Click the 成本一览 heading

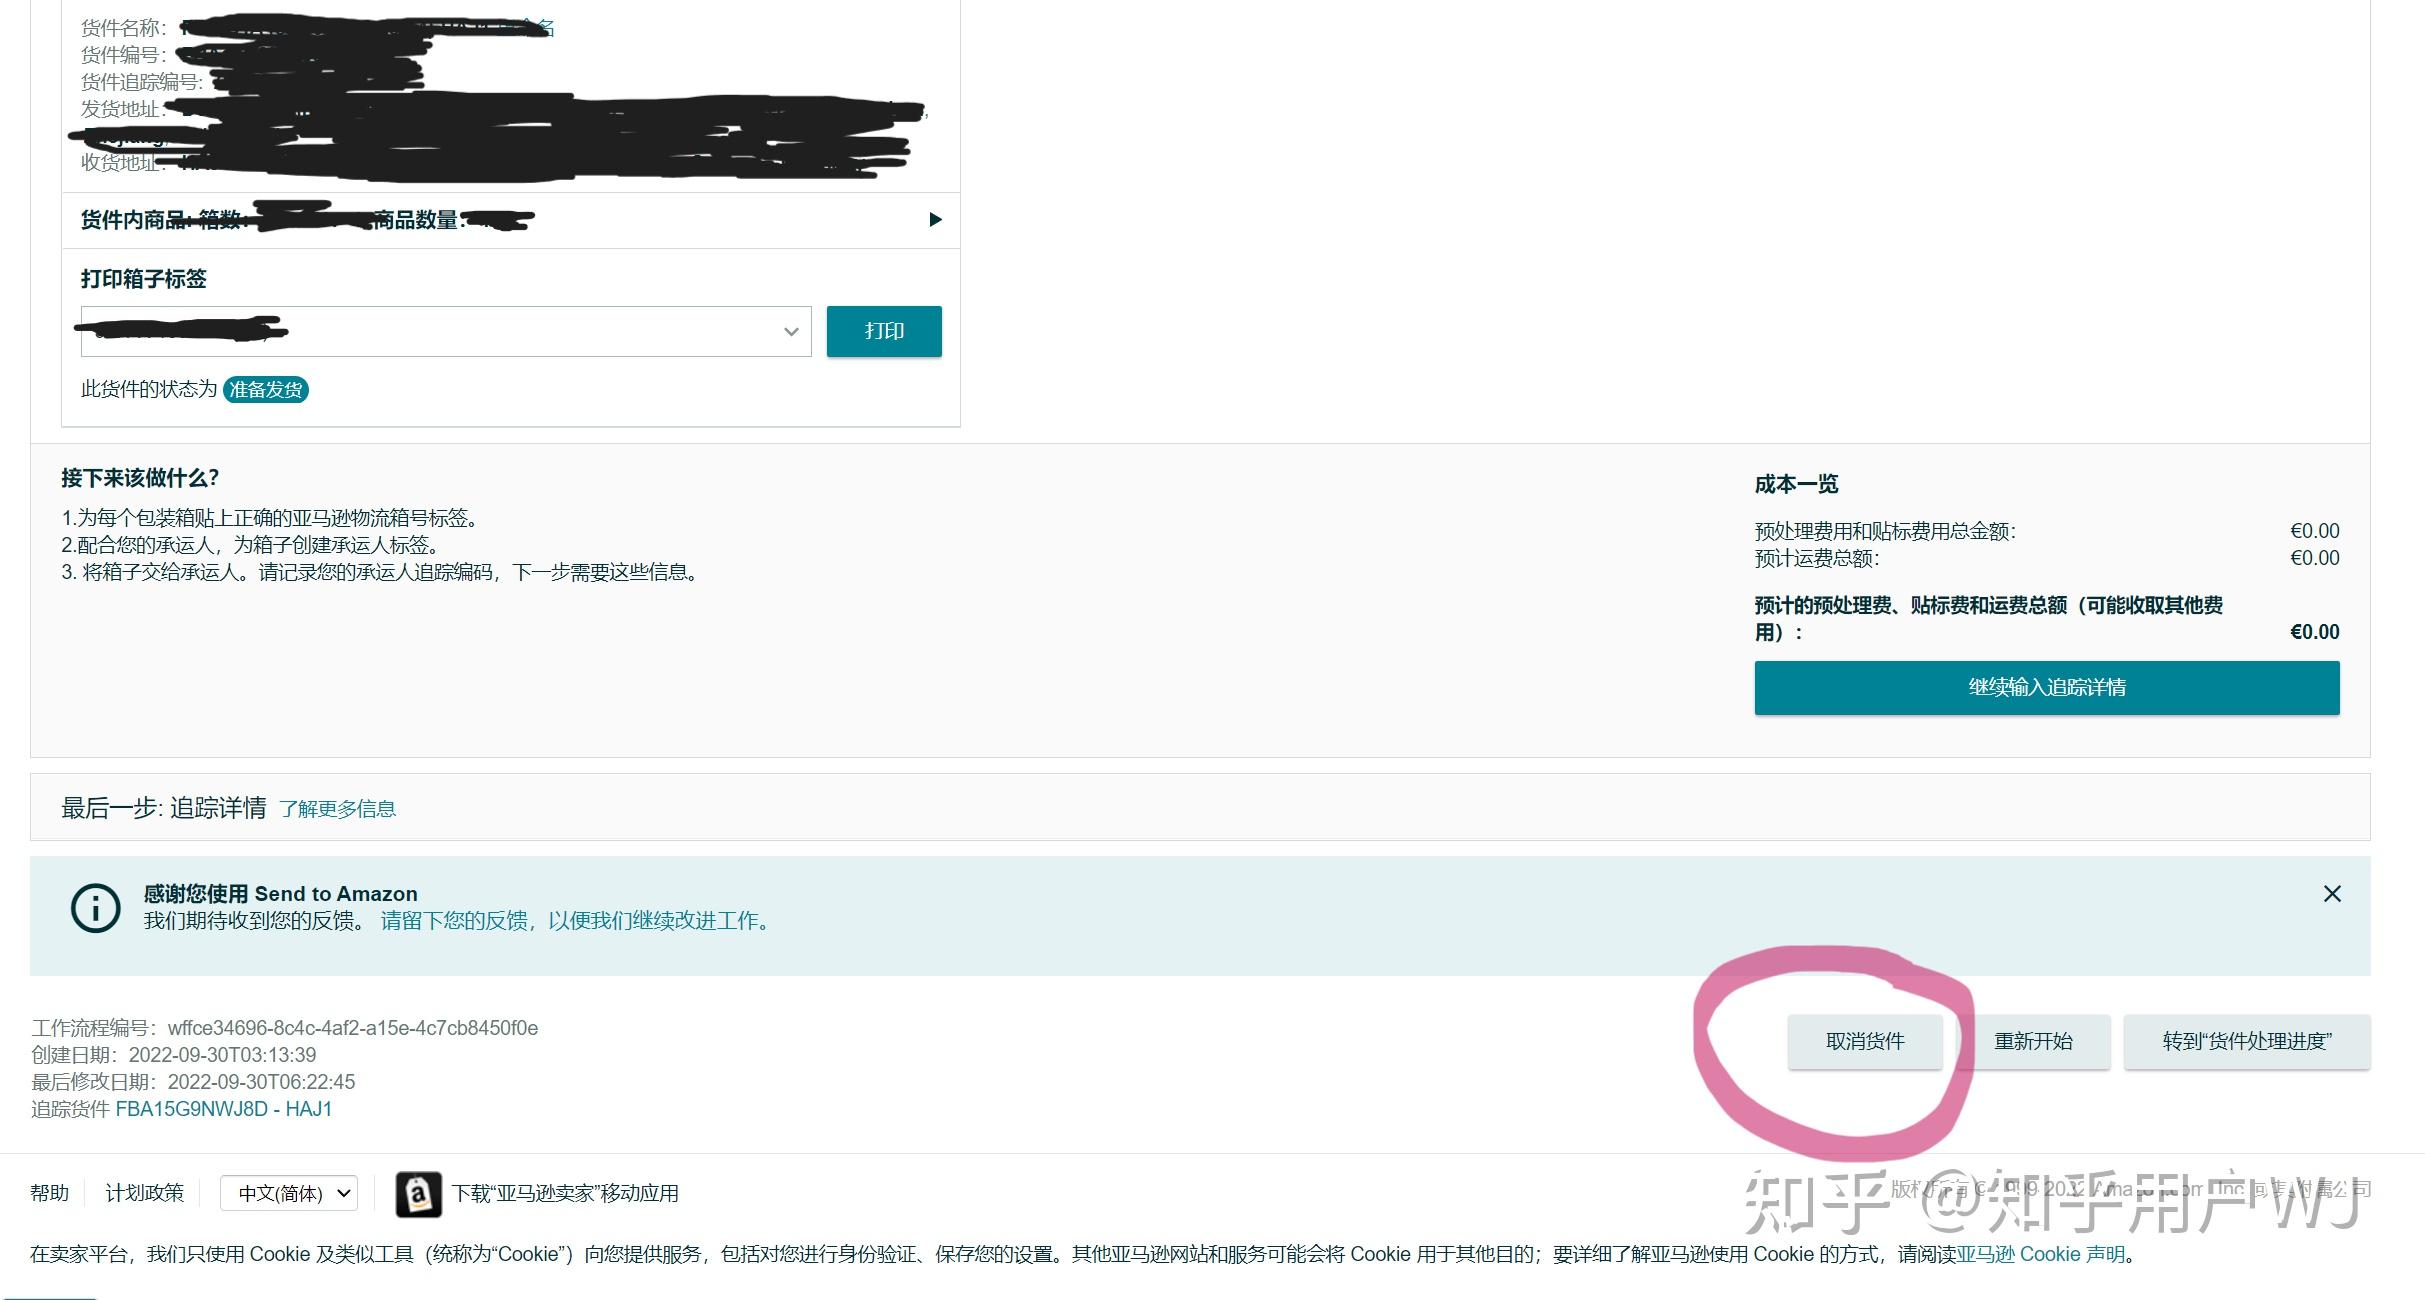point(1796,484)
